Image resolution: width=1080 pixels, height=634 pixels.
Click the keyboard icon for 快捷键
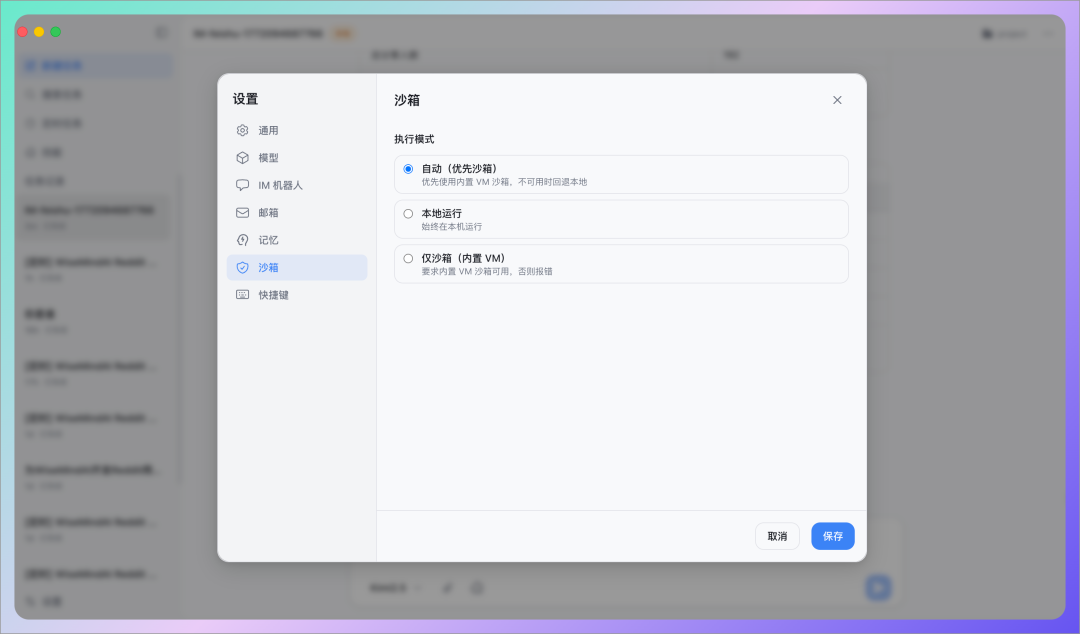242,295
